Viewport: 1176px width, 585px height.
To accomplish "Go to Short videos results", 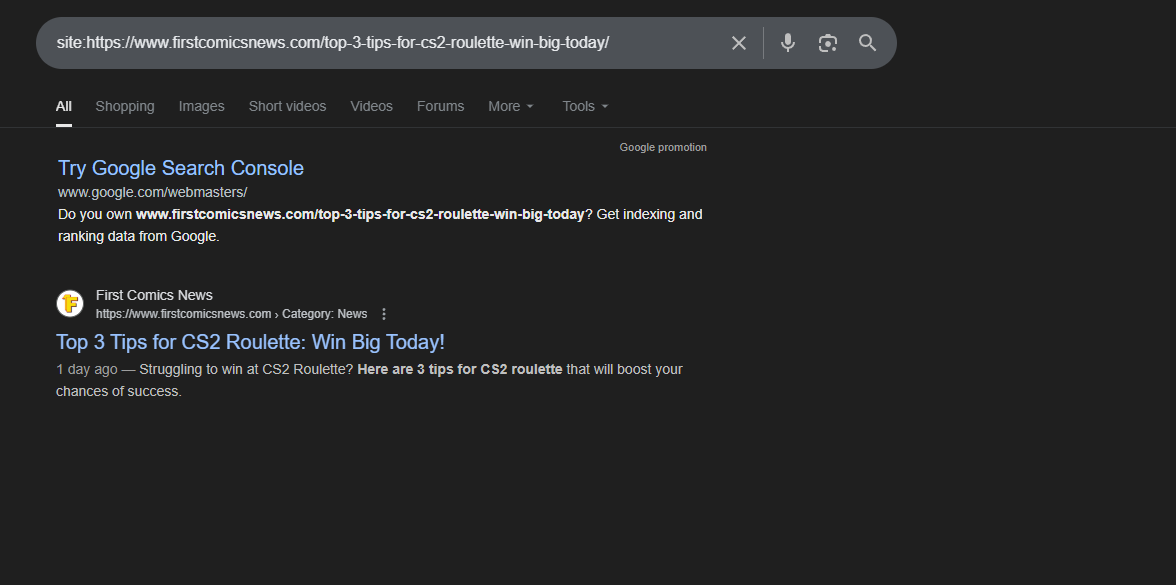I will tap(287, 106).
